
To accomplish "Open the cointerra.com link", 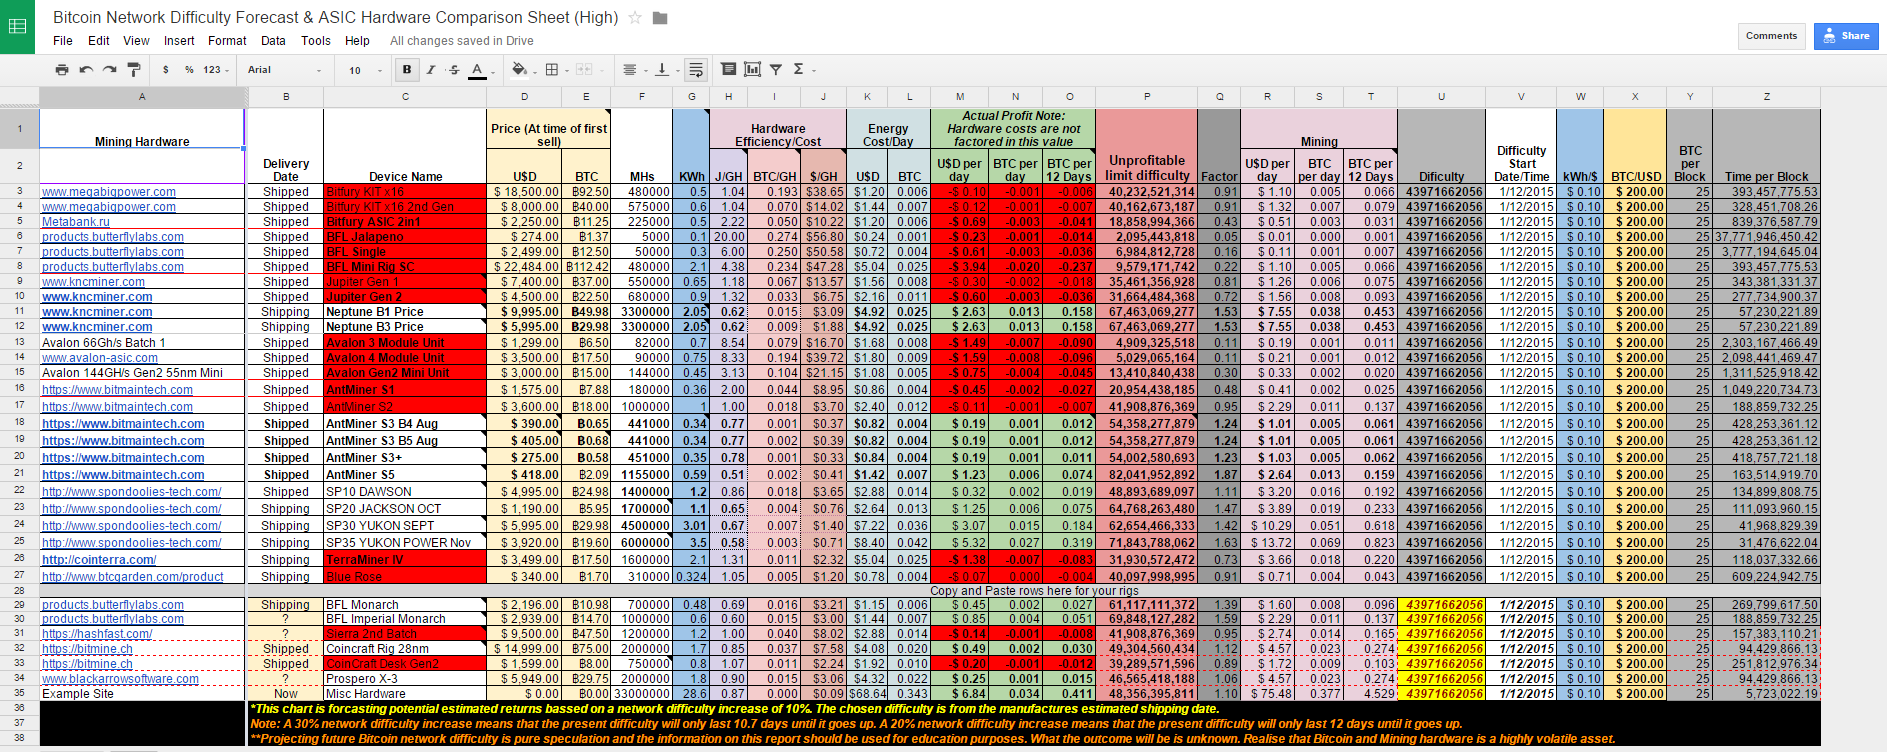I will coord(99,560).
